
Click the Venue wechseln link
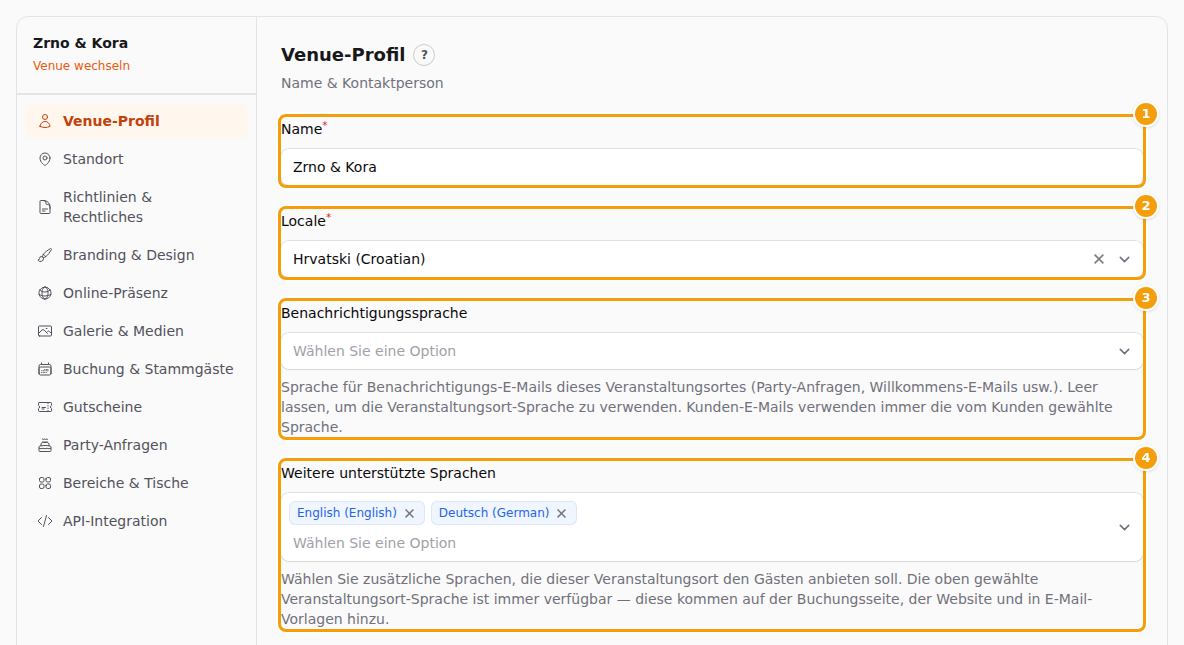click(x=81, y=66)
